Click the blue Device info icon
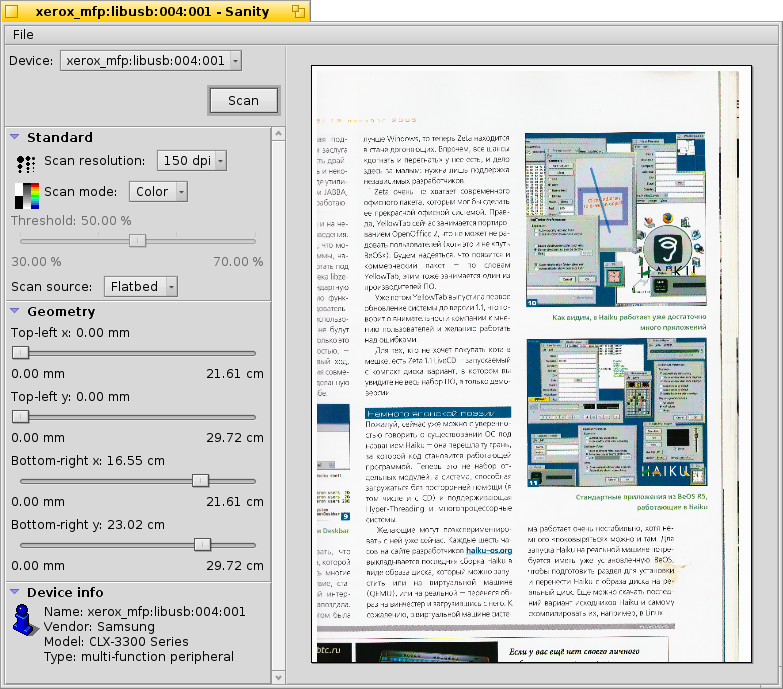The width and height of the screenshot is (783, 689). (25, 620)
